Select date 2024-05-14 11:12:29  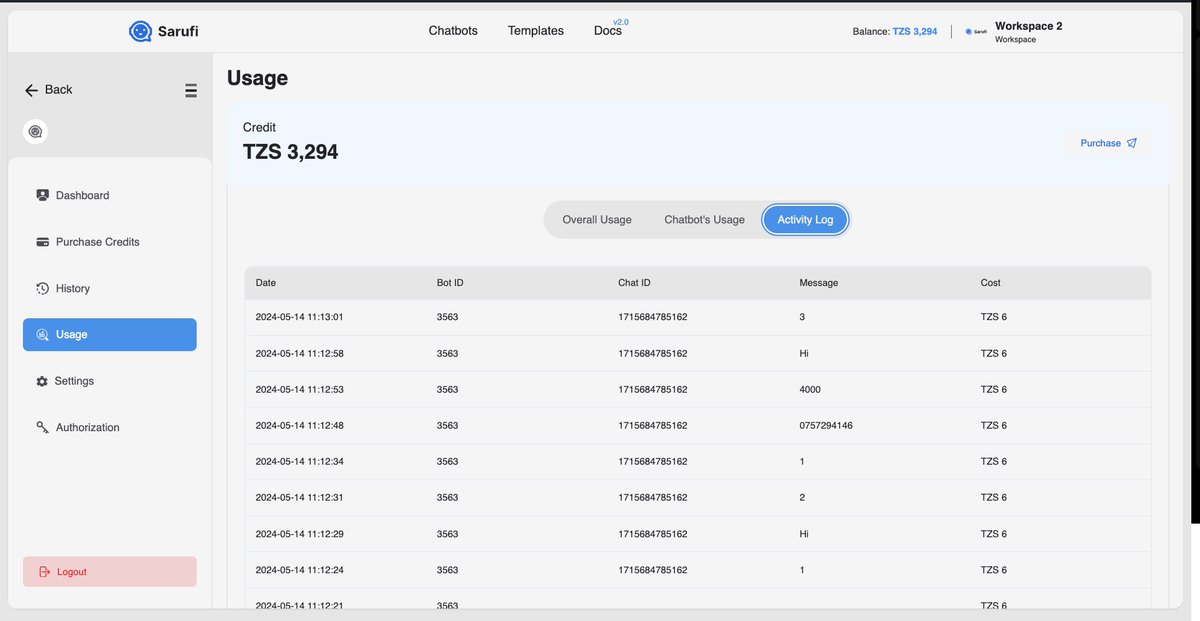pyautogui.click(x=301, y=535)
